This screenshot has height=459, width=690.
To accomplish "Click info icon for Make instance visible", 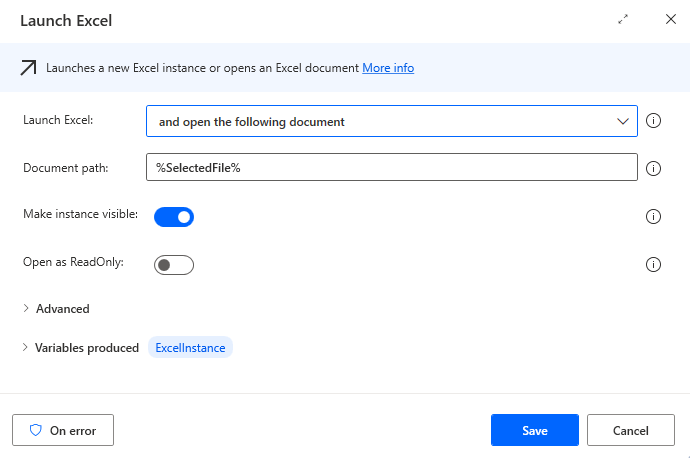I will point(654,216).
